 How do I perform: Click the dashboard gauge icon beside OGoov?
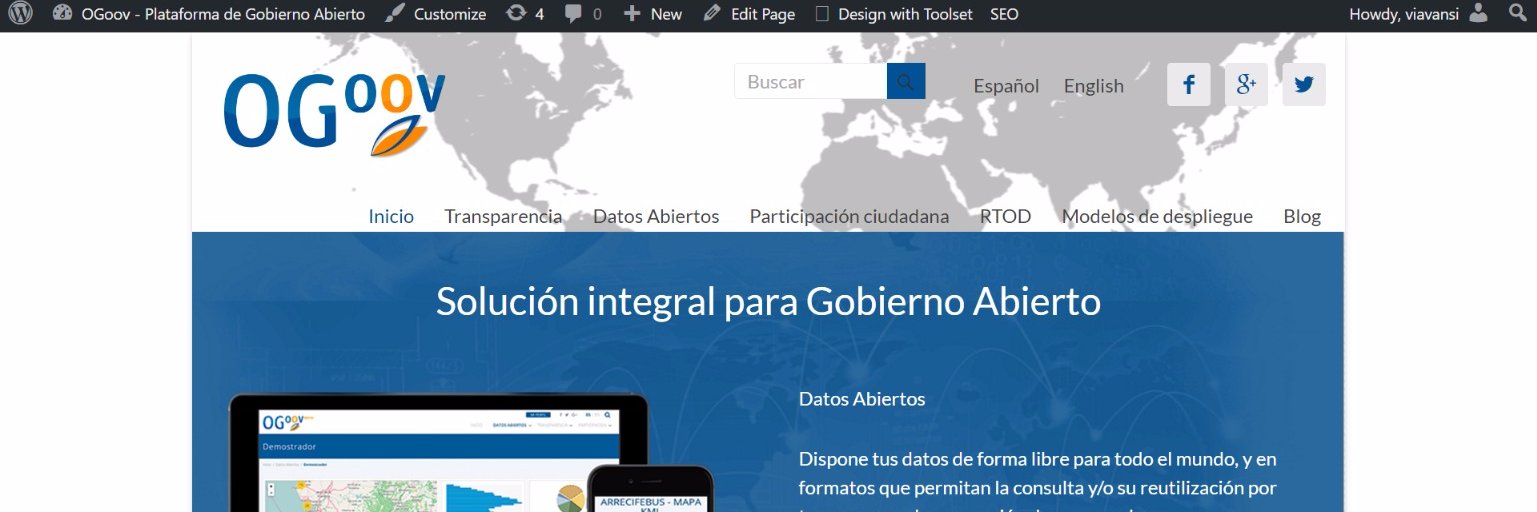(x=62, y=14)
